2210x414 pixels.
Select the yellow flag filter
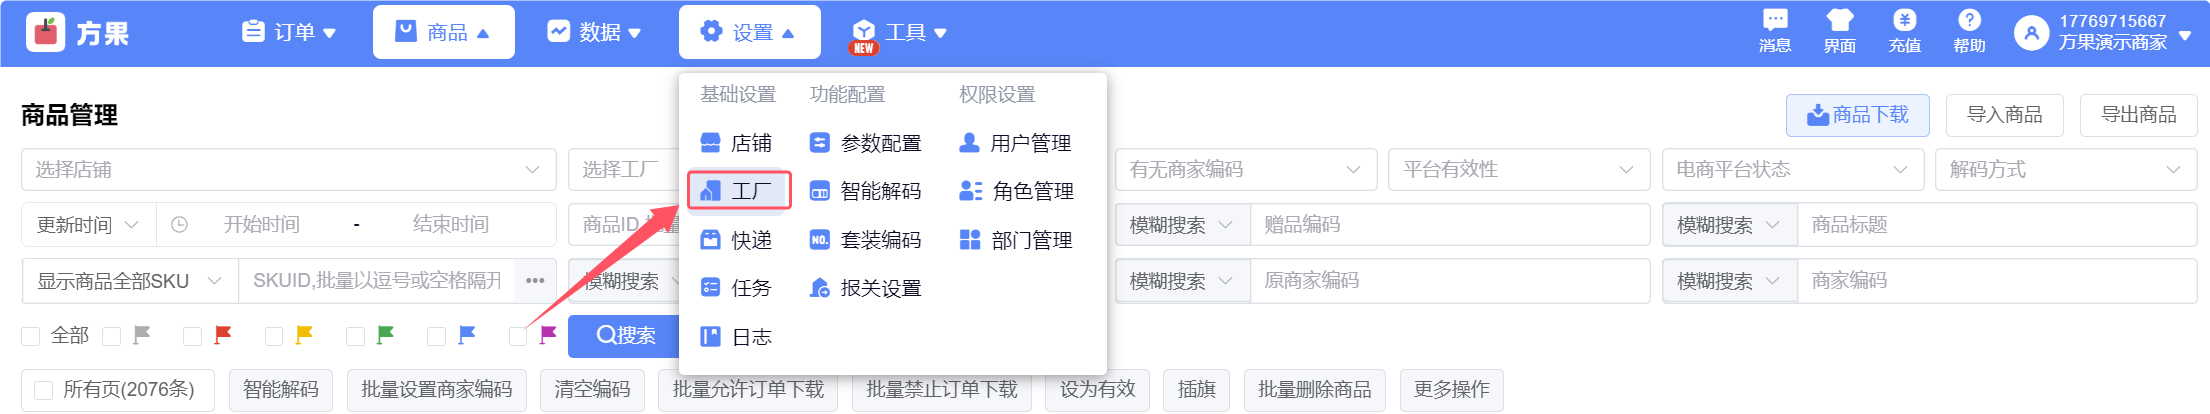(x=274, y=336)
